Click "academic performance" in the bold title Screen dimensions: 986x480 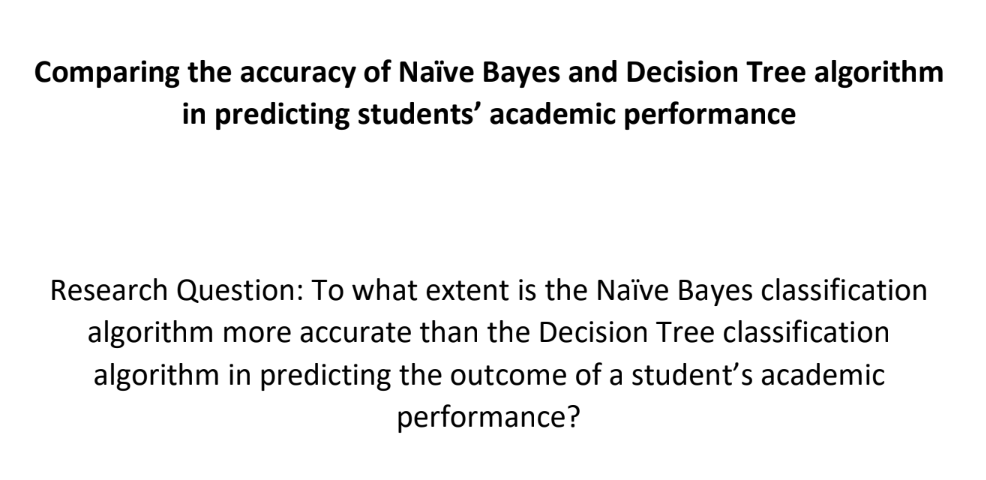pos(643,115)
